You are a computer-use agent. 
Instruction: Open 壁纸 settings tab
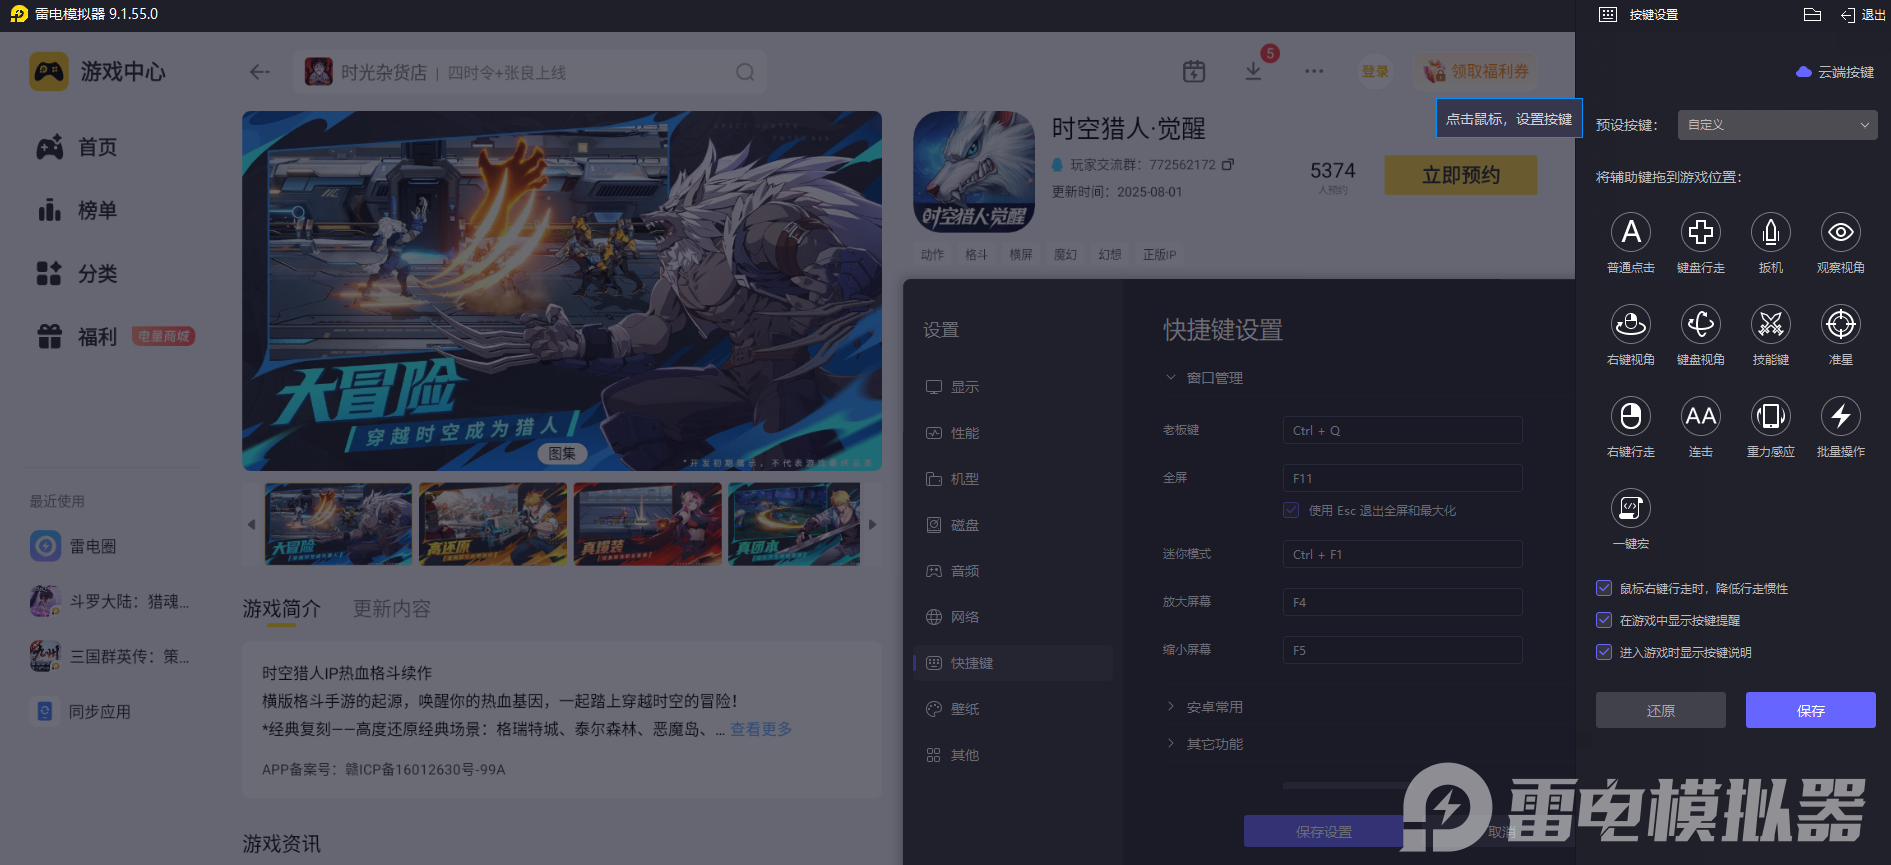click(1013, 709)
